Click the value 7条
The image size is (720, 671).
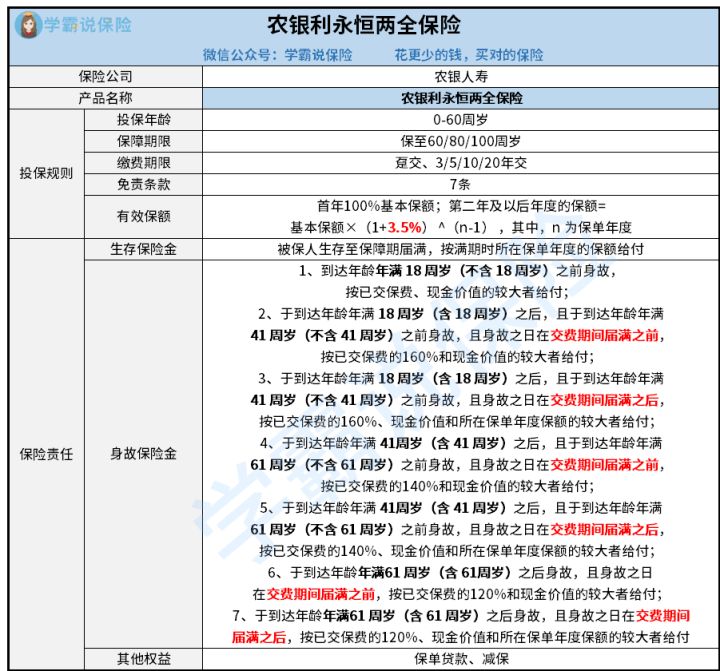tap(461, 185)
